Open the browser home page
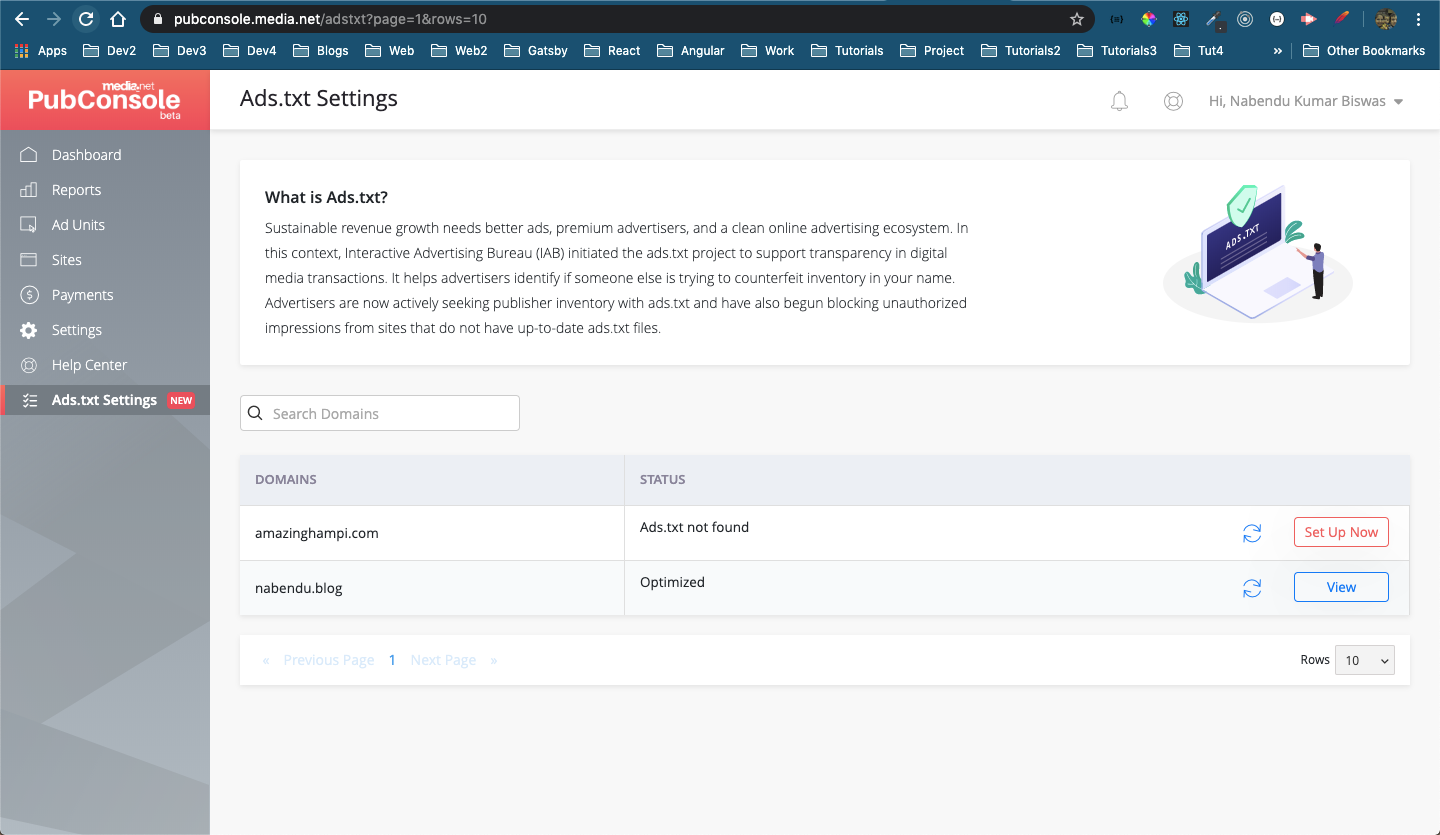1440x835 pixels. click(118, 19)
